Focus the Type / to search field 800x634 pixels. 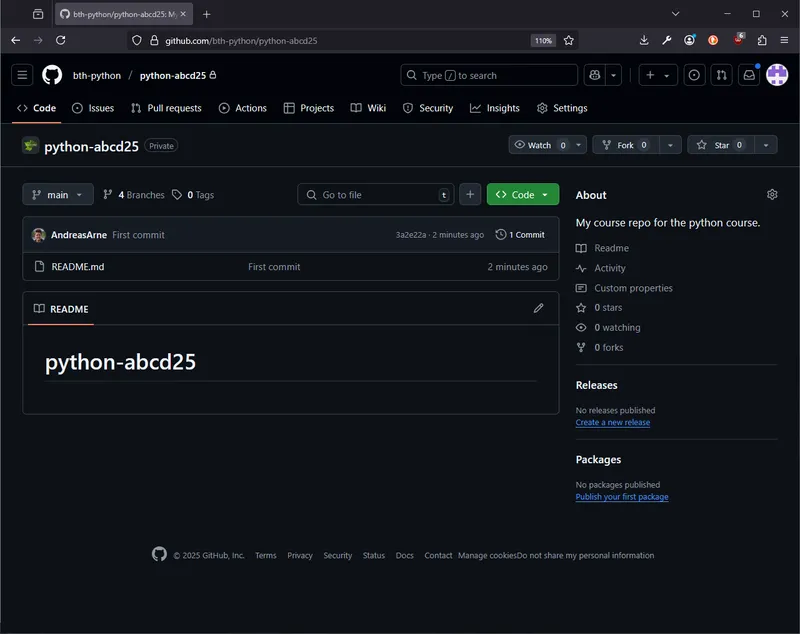pos(489,75)
